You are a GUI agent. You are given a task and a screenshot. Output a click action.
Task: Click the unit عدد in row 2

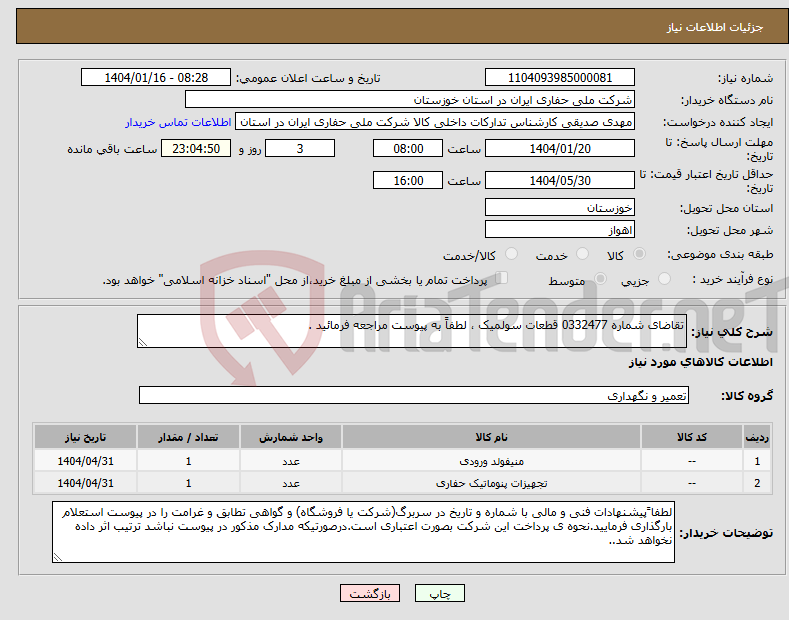291,483
